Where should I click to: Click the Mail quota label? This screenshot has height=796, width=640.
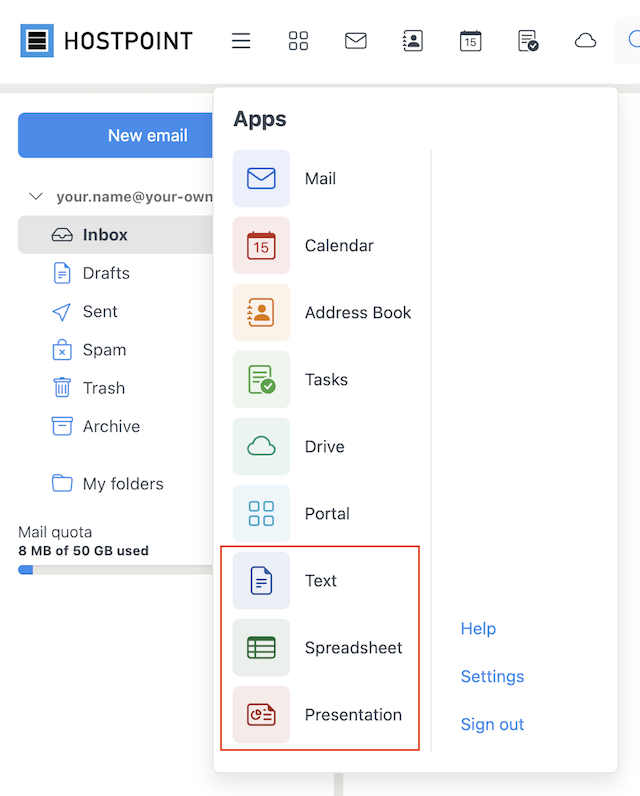(55, 532)
